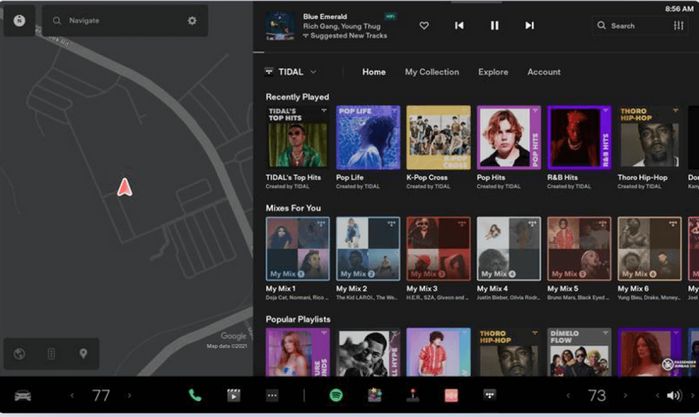
Task: Open Spotify from the bottom bar
Action: [x=336, y=395]
